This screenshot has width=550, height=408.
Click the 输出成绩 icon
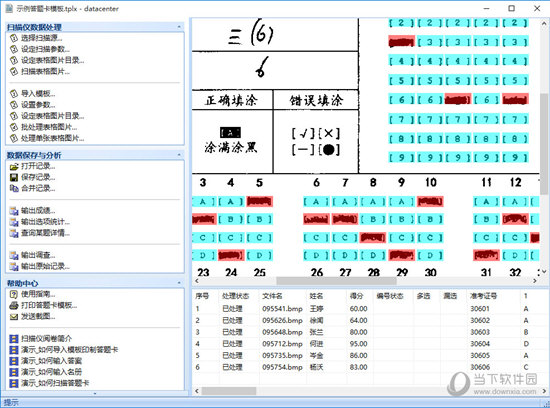tap(13, 211)
